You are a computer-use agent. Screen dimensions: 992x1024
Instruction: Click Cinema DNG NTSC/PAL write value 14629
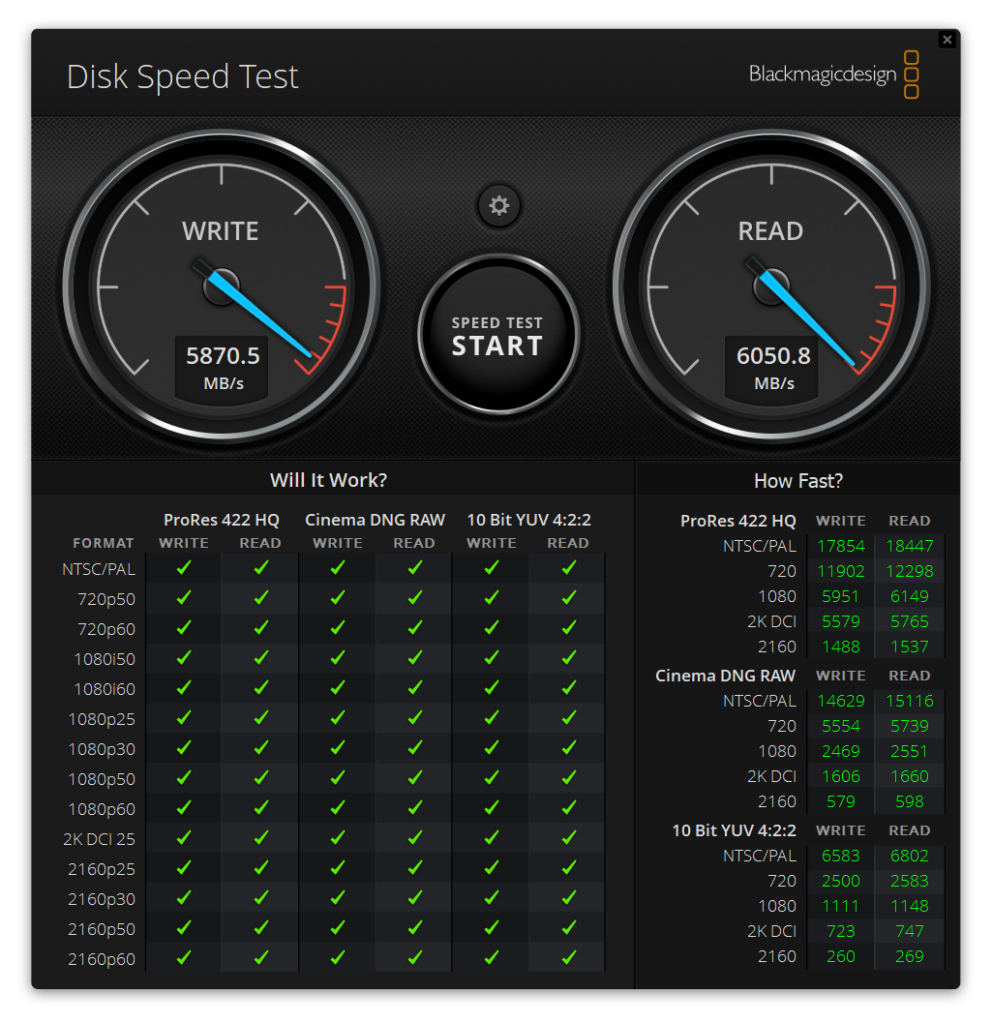[840, 701]
